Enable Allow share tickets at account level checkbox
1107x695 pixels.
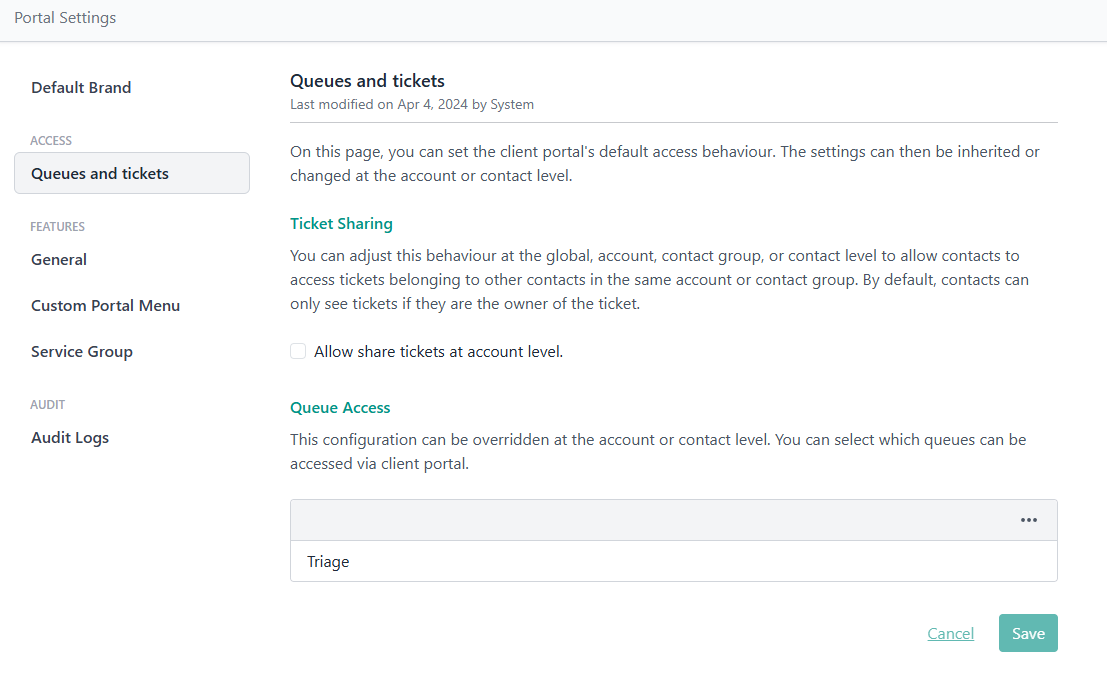pos(298,351)
